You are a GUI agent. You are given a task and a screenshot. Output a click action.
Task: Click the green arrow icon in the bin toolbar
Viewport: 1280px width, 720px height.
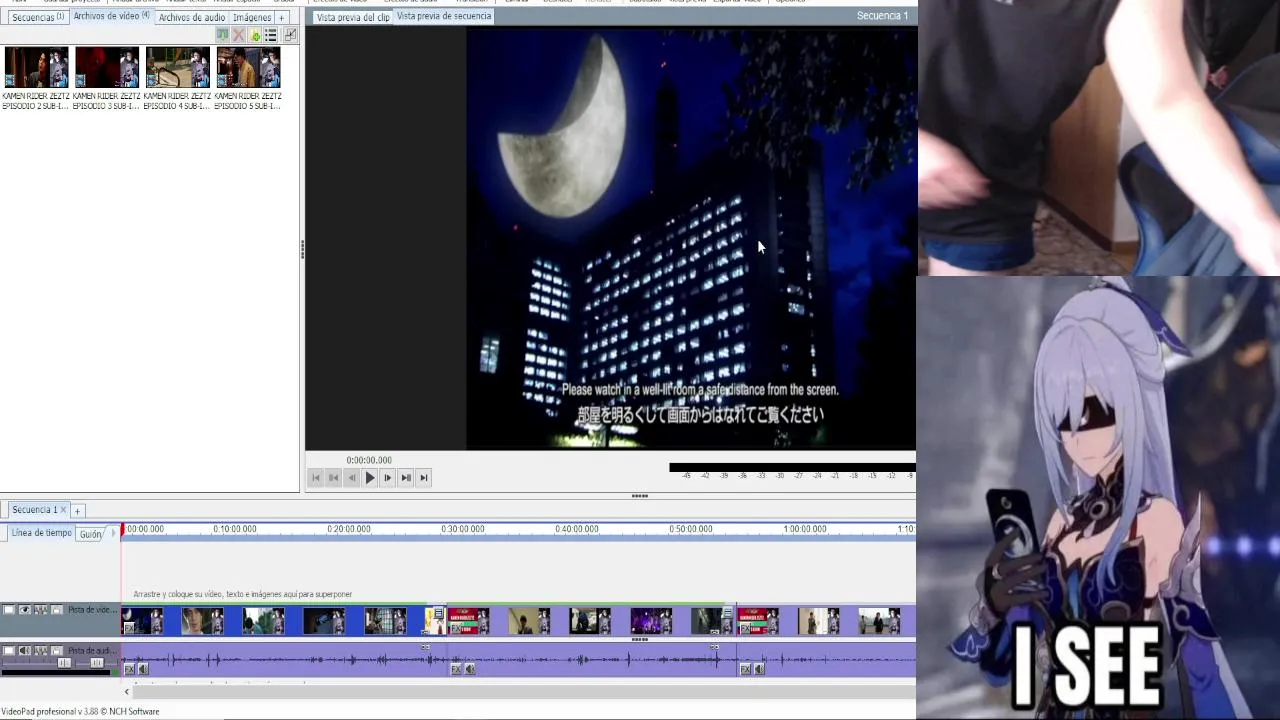coord(222,35)
